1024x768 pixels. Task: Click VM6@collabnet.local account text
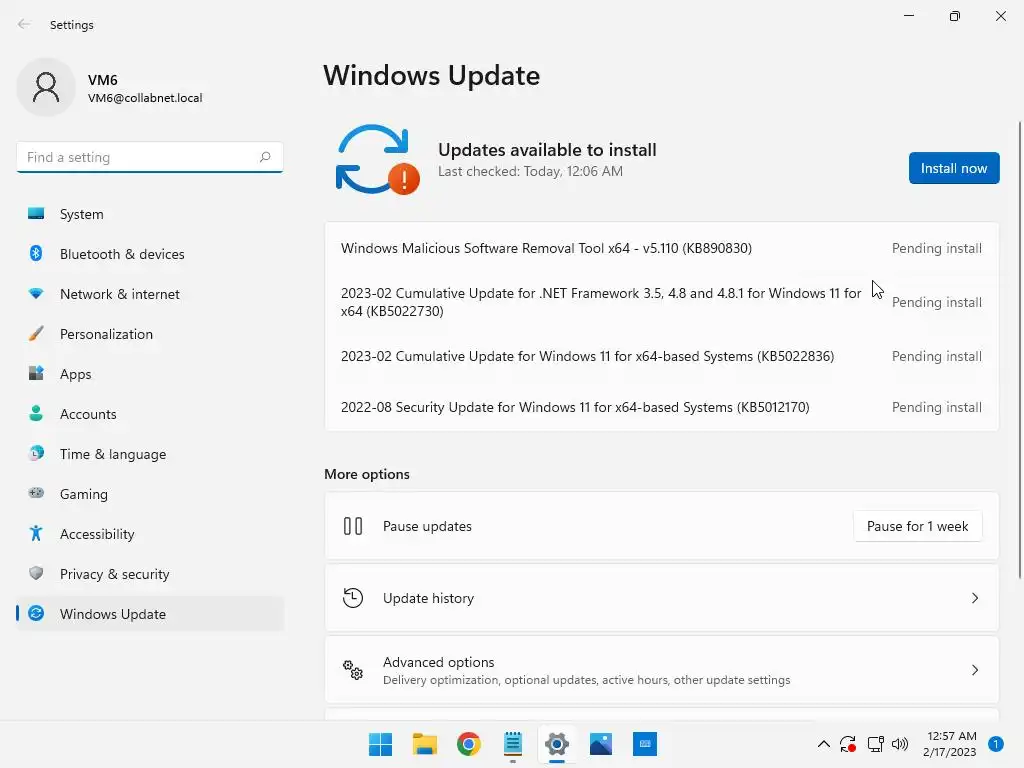(x=145, y=98)
